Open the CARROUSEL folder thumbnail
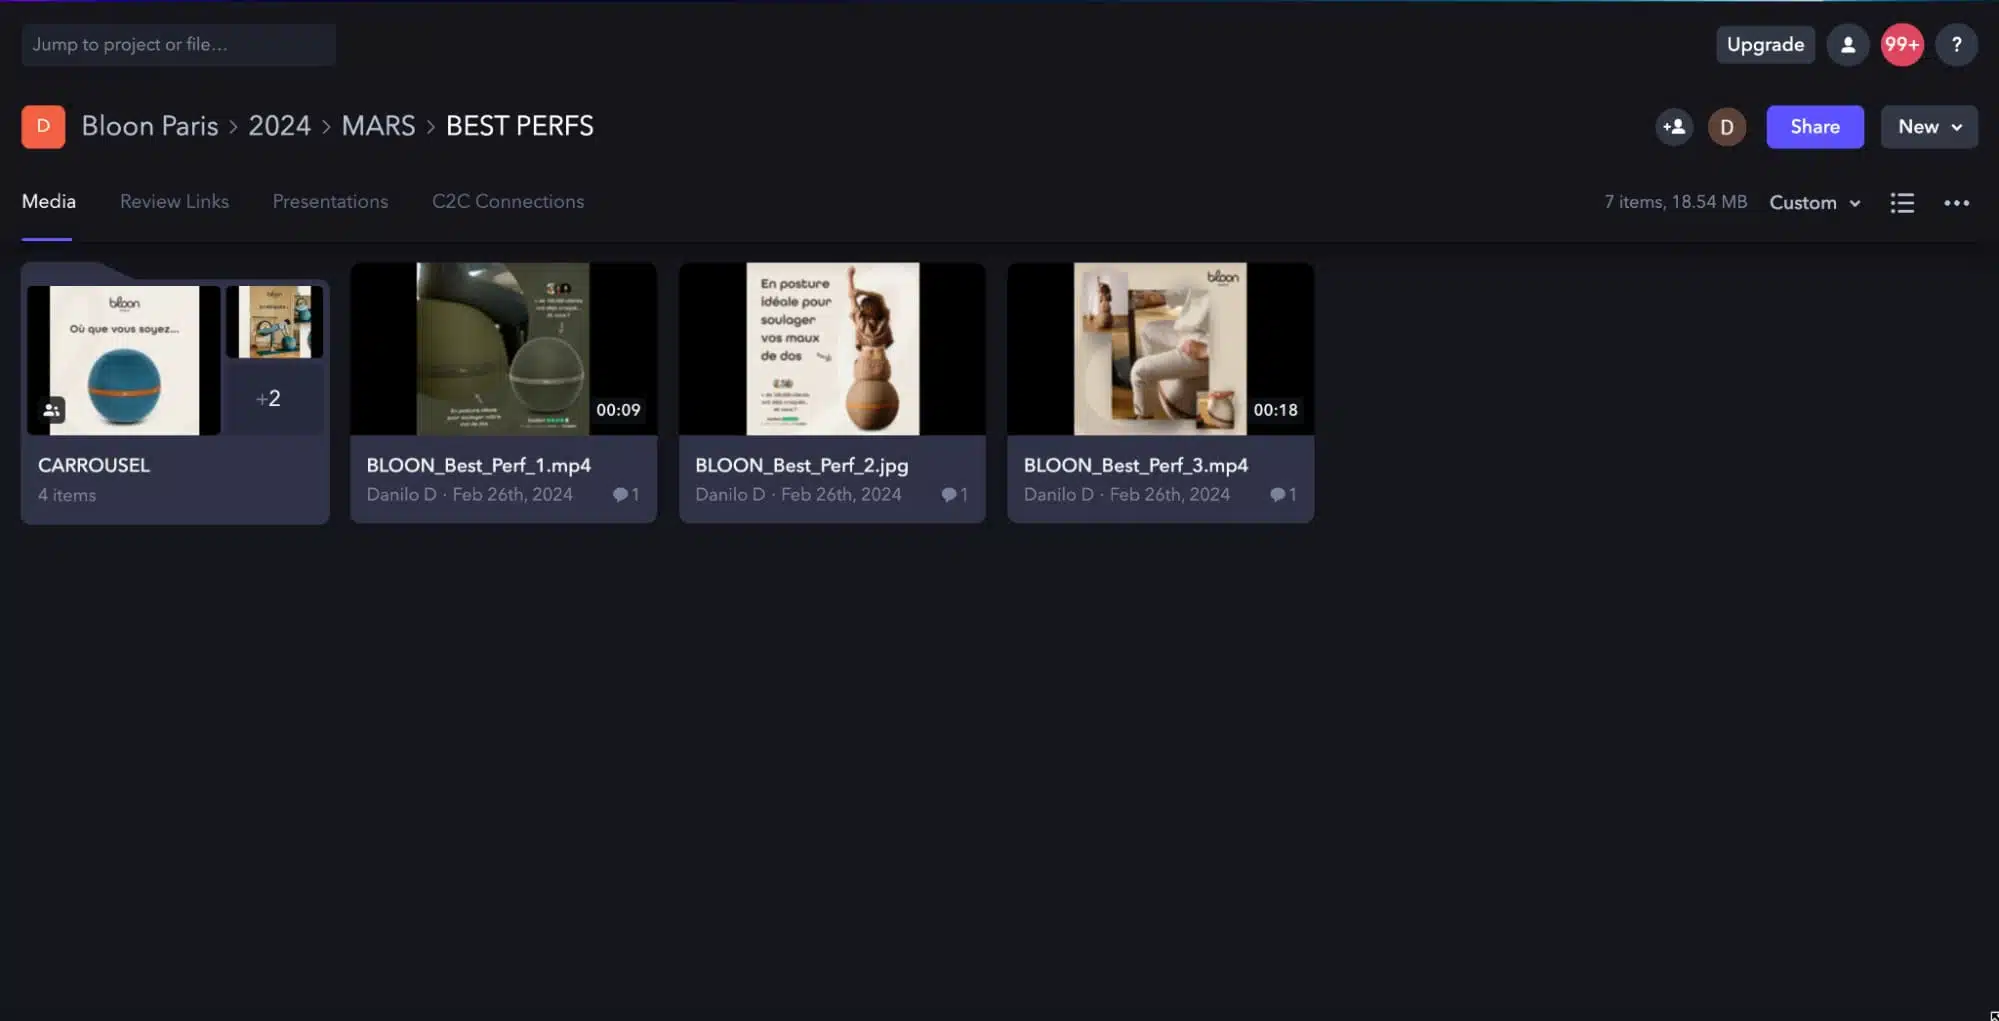 point(124,360)
